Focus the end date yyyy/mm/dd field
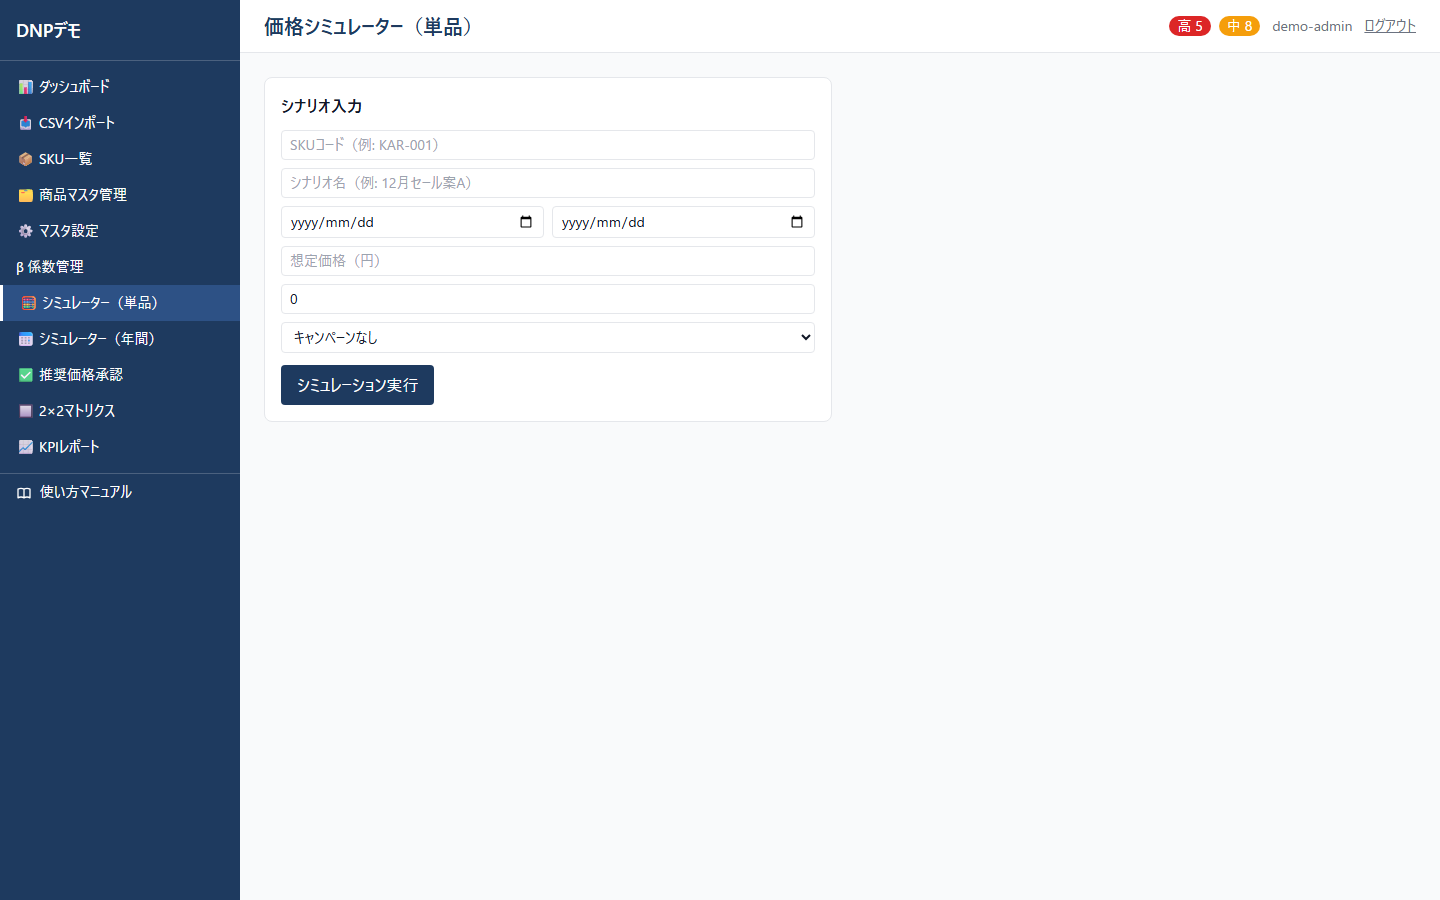Image resolution: width=1440 pixels, height=900 pixels. [683, 222]
